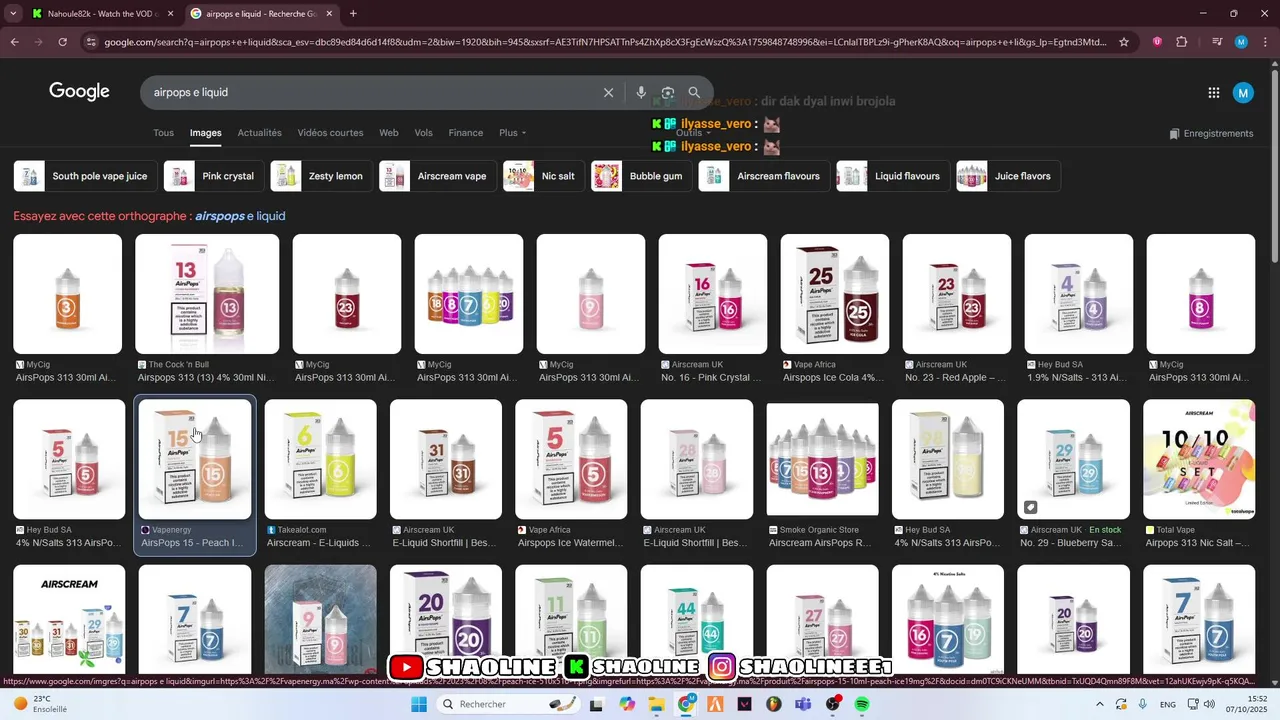Reload the page in the browser
1280x720 pixels.
coord(62,42)
